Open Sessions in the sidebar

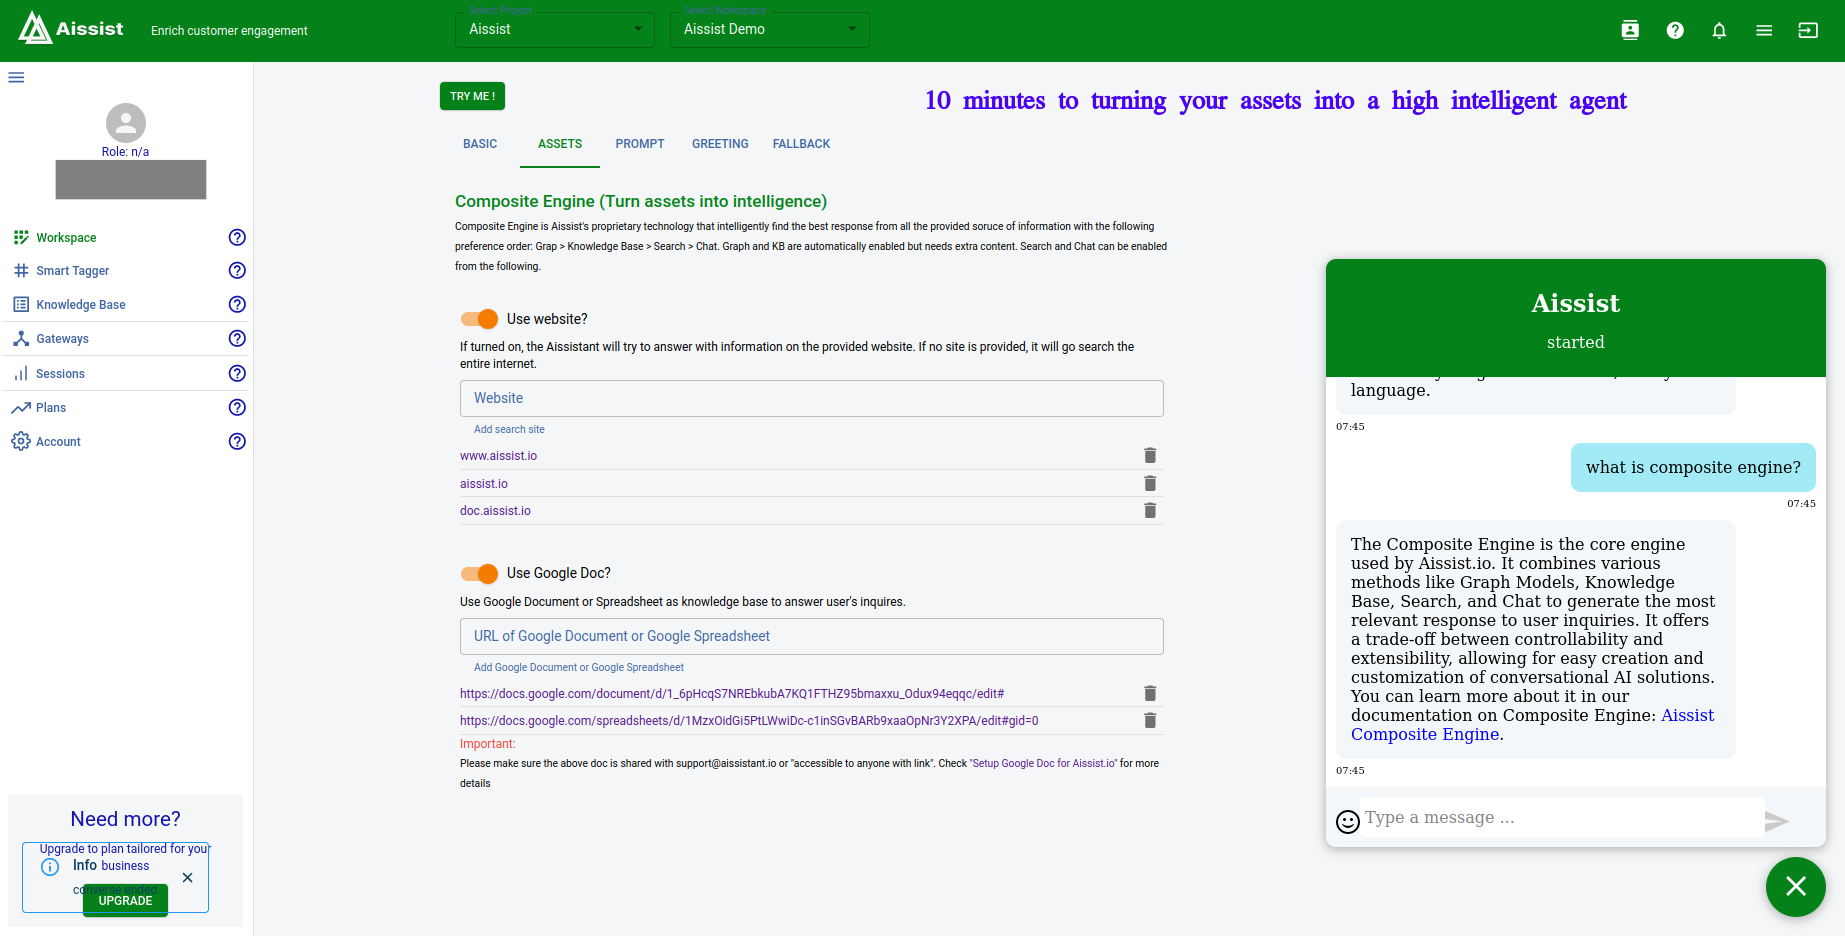pos(60,374)
